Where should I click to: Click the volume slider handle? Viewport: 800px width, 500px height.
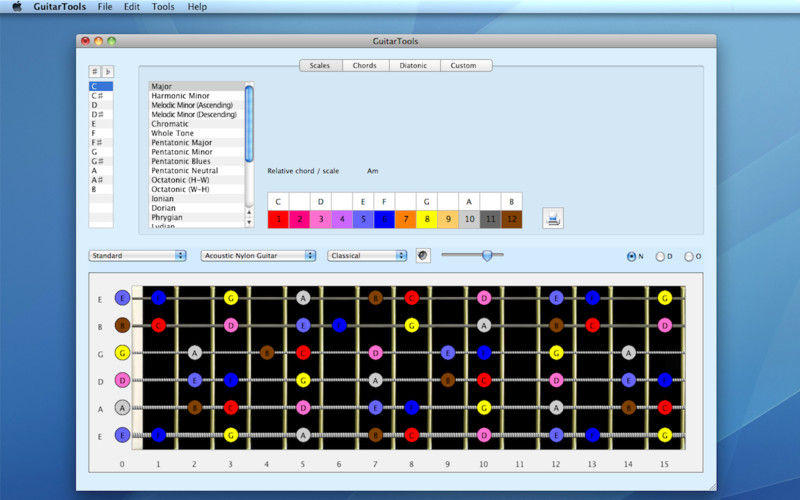[x=487, y=255]
